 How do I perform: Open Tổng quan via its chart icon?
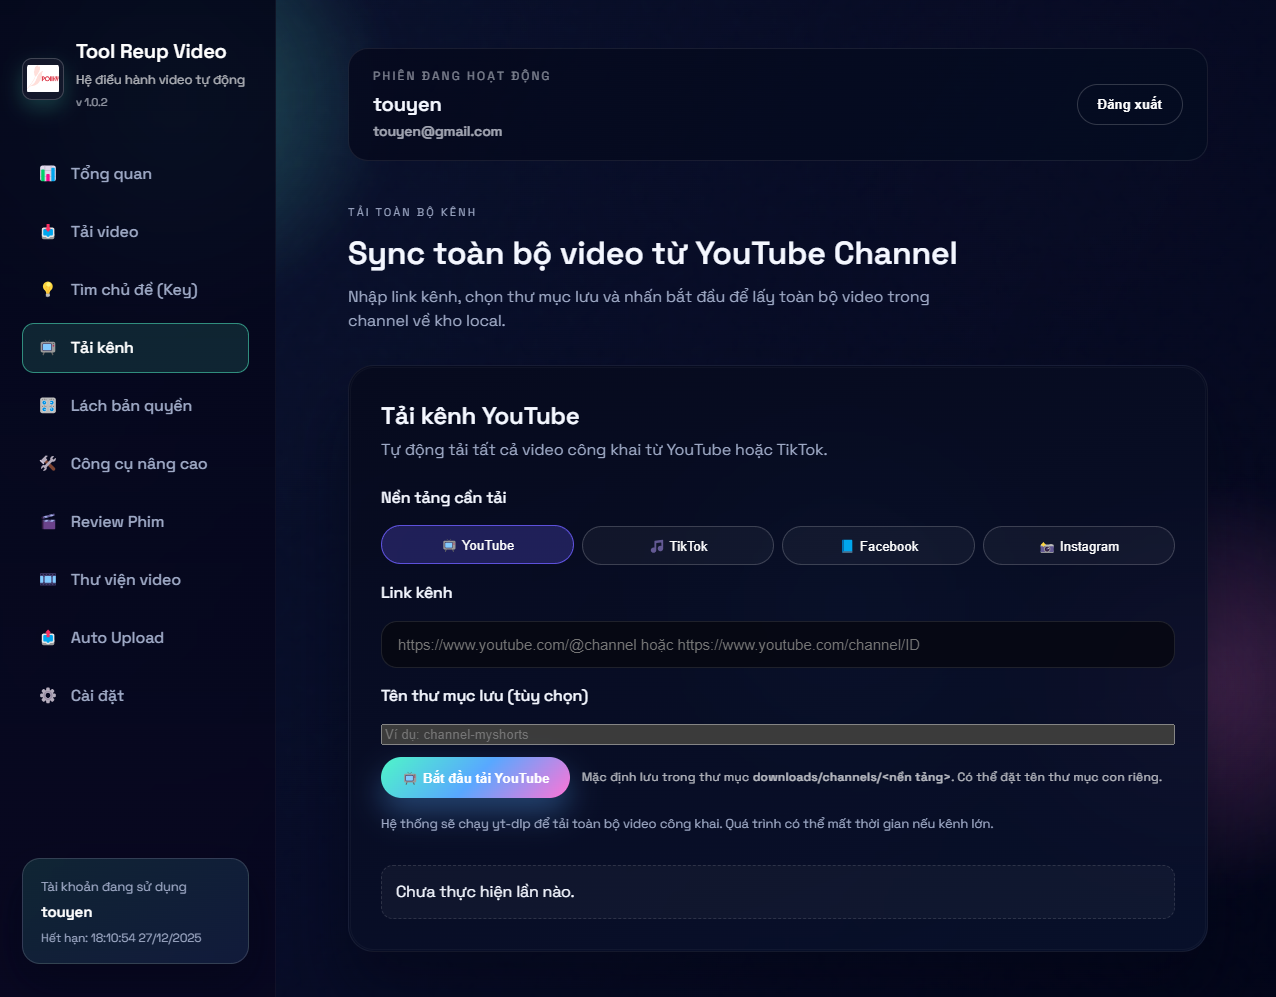pos(48,174)
